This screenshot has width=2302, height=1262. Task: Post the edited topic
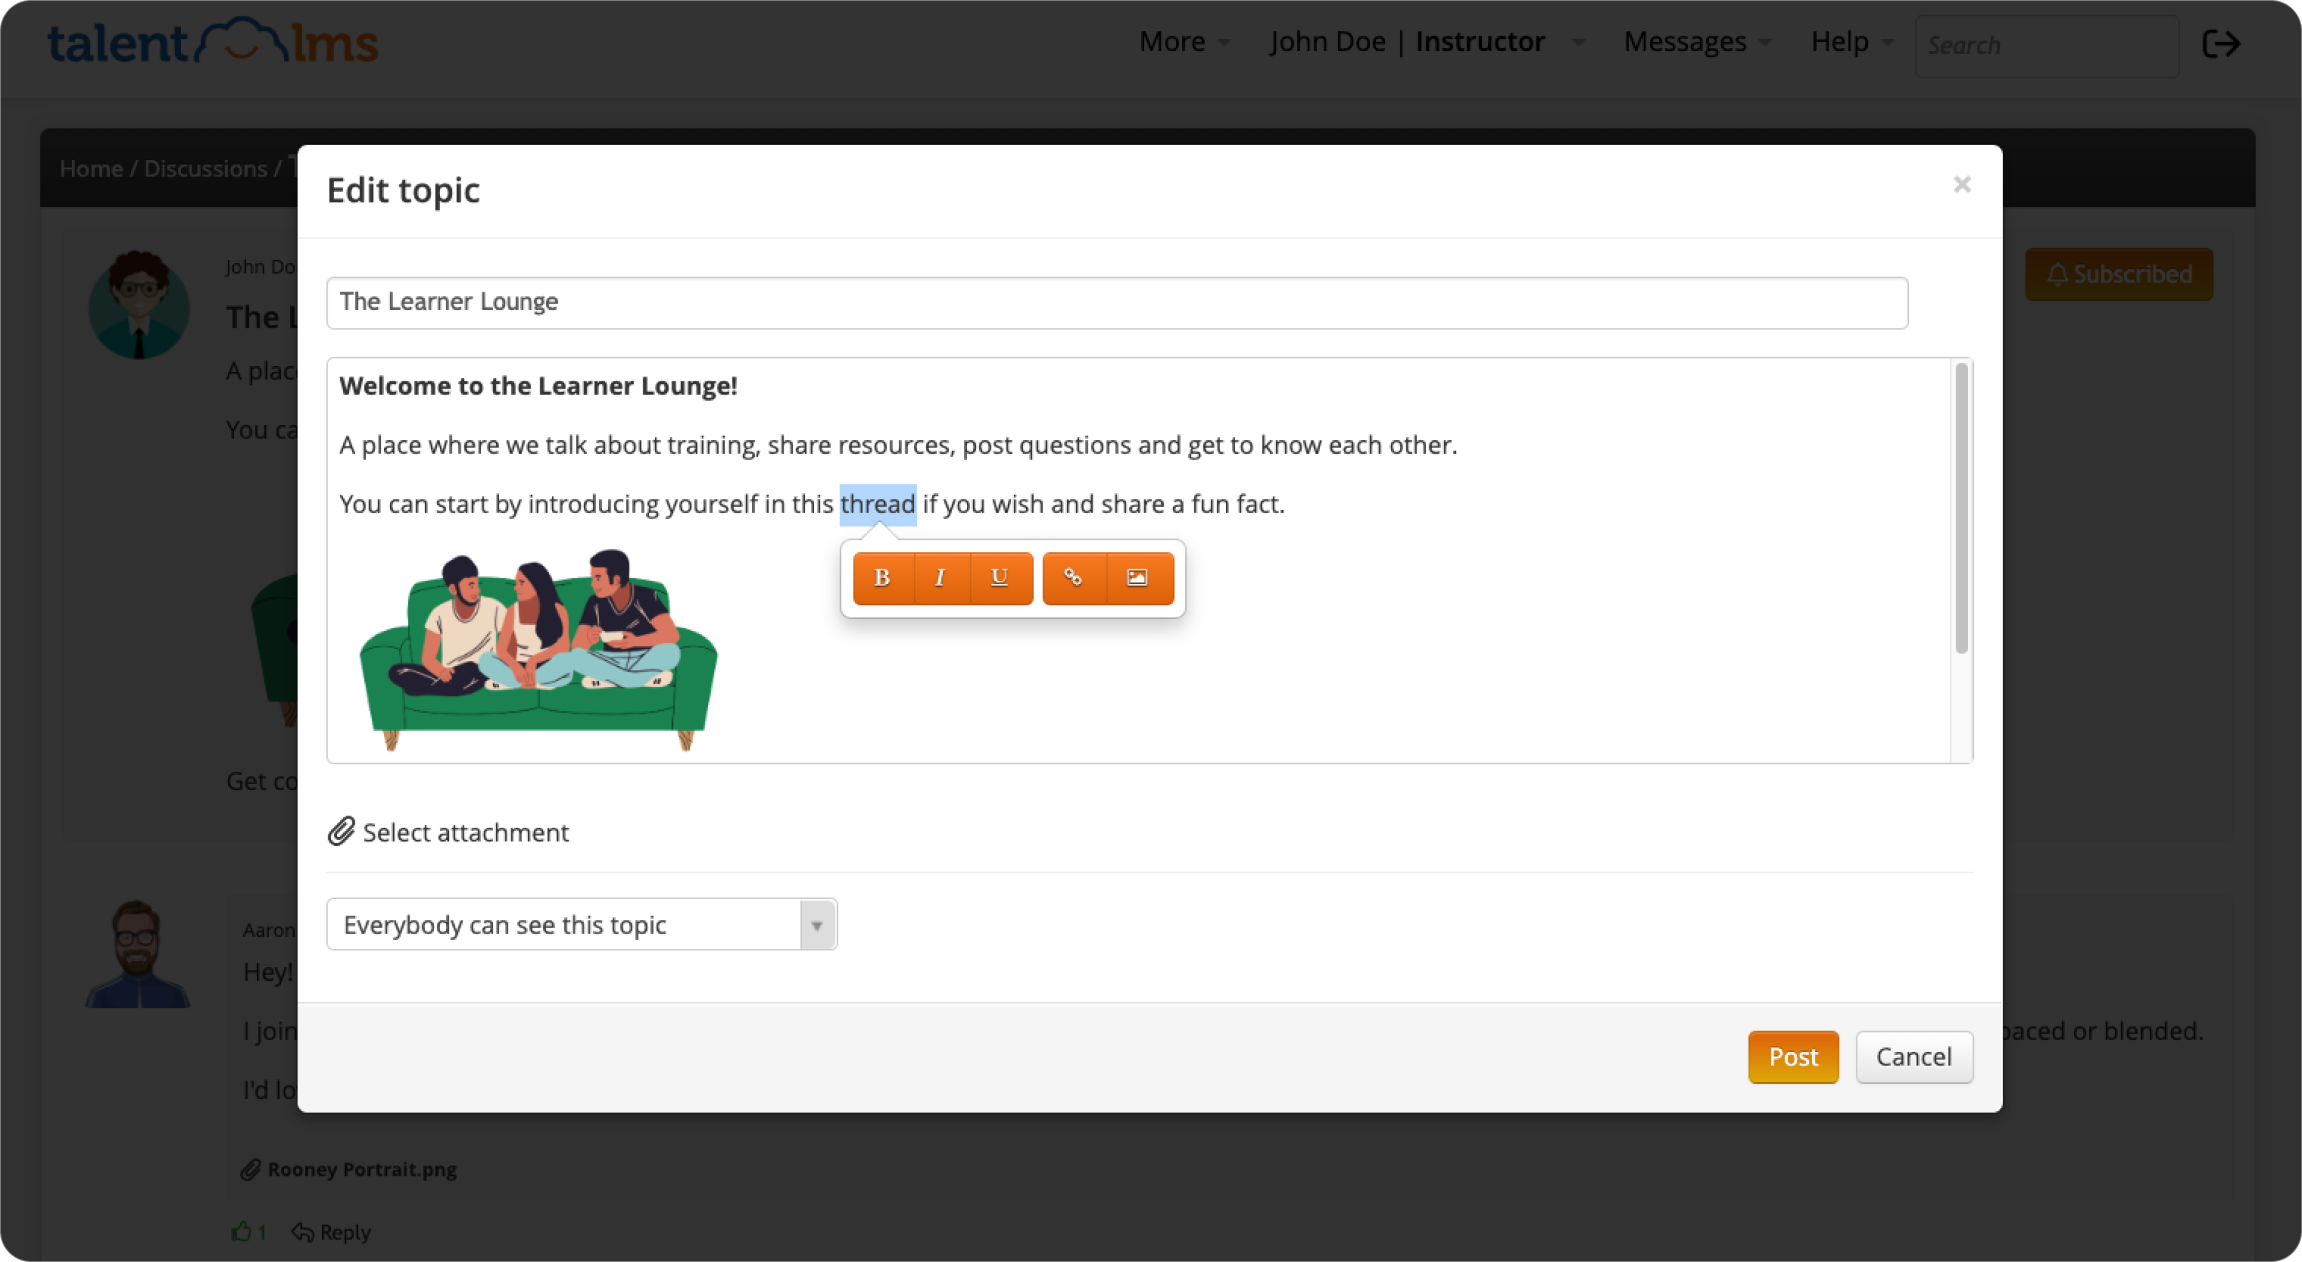click(x=1793, y=1057)
